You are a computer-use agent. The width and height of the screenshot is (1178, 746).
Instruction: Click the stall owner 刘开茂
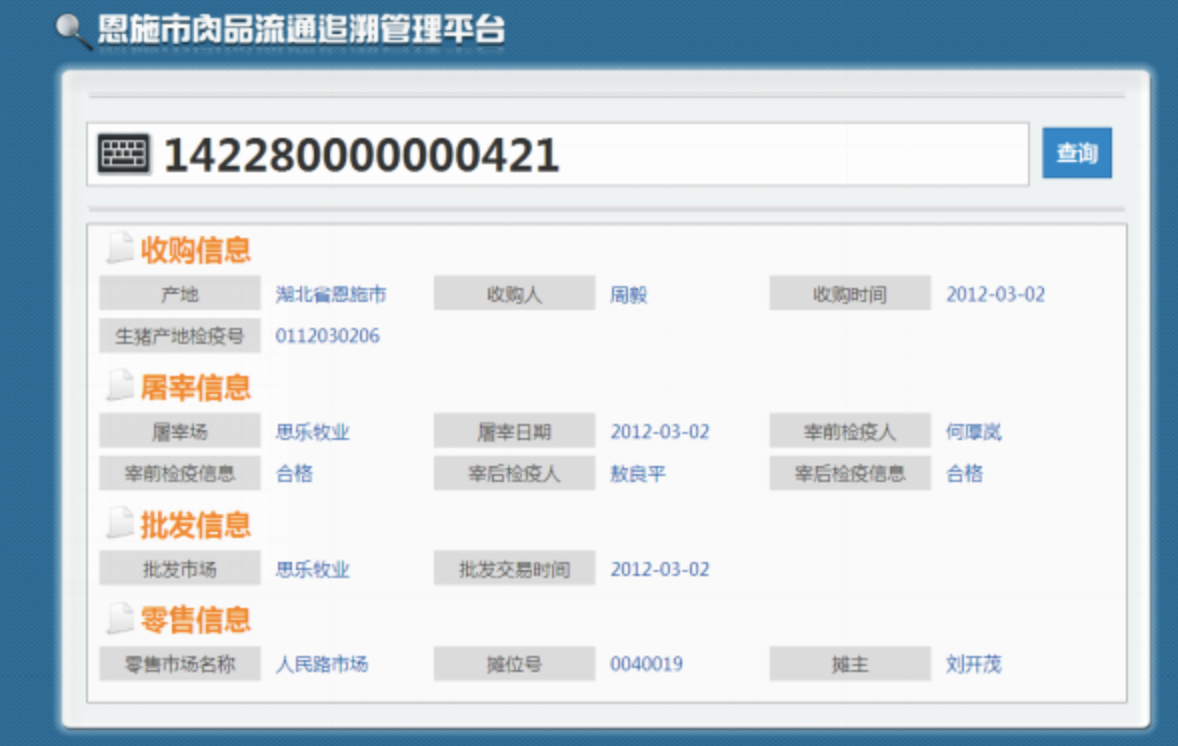click(973, 664)
